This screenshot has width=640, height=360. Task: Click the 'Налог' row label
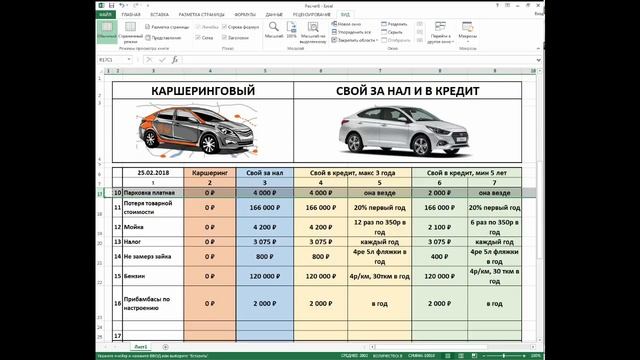click(x=132, y=242)
